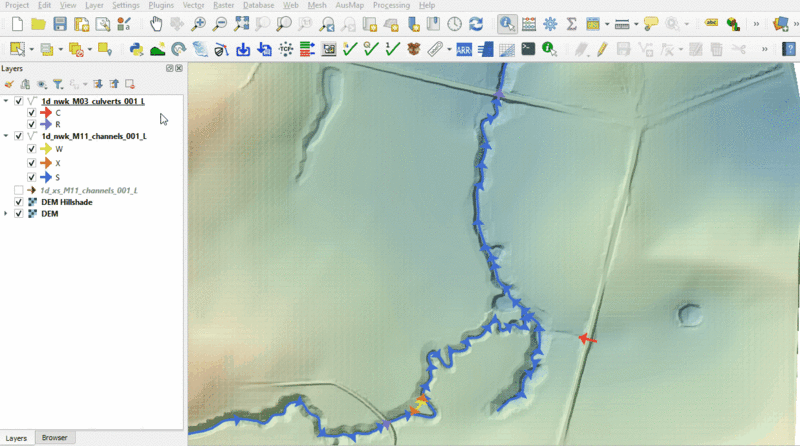The width and height of the screenshot is (800, 446).
Task: Click the Statistical Summary sigma icon
Action: coord(571,23)
